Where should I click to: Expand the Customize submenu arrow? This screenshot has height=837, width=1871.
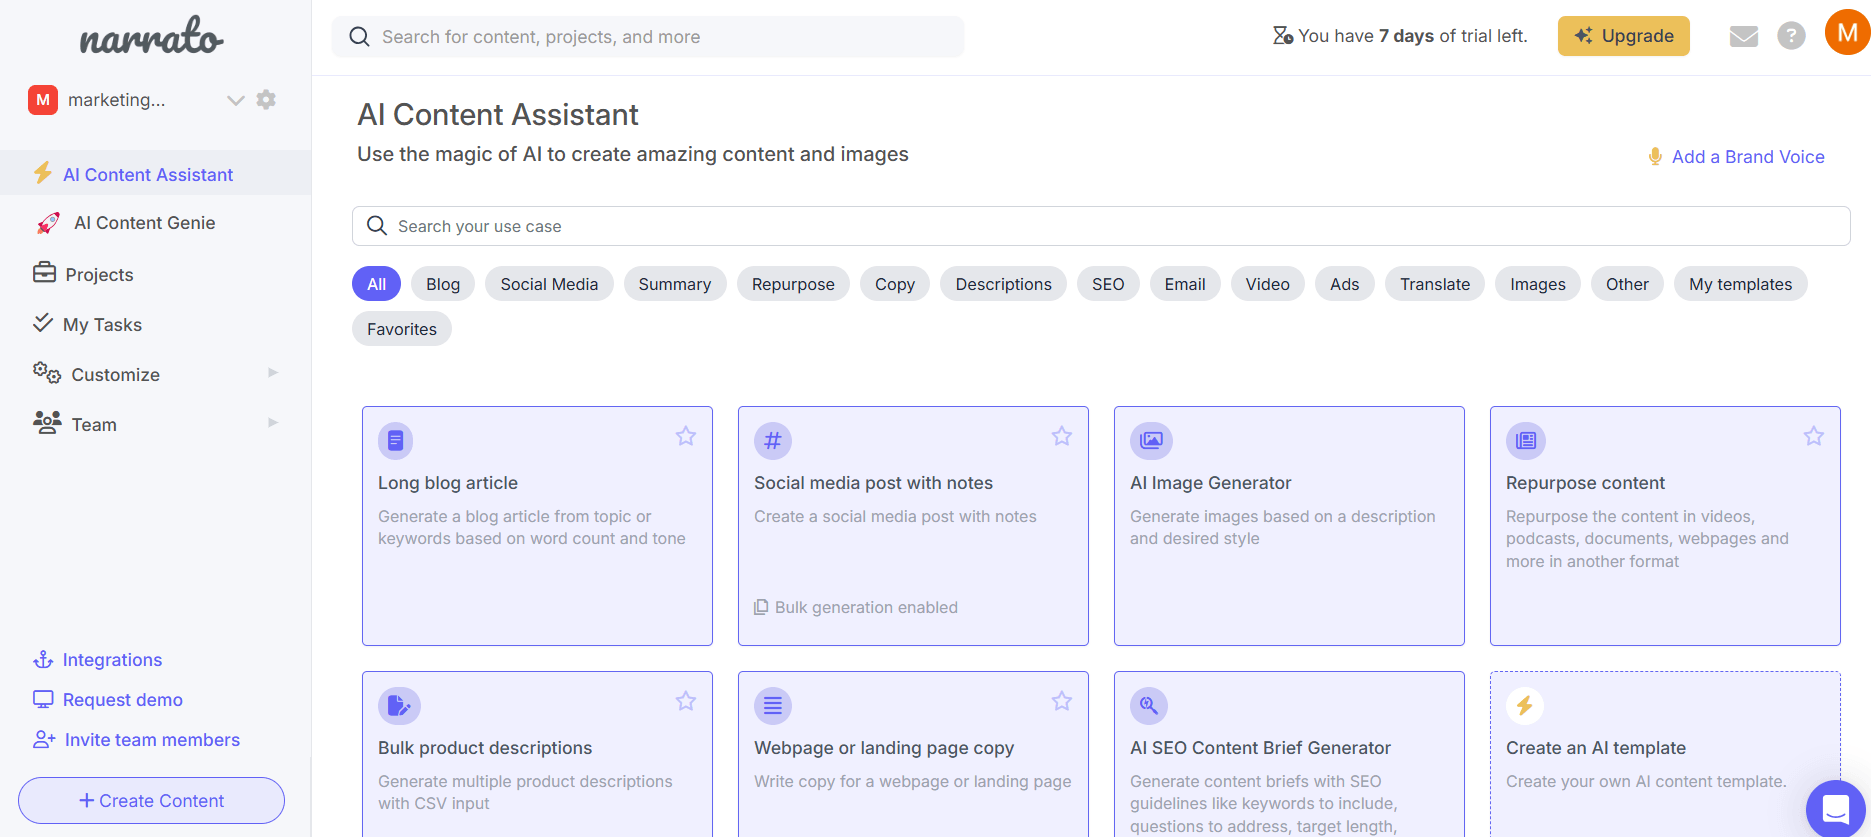click(273, 373)
